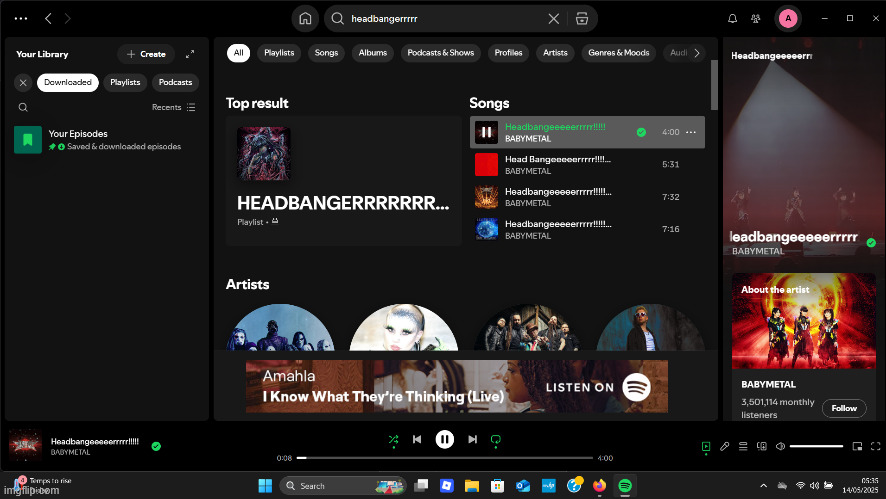Pause the playing song in Songs list
This screenshot has width=886, height=499.
tap(486, 132)
